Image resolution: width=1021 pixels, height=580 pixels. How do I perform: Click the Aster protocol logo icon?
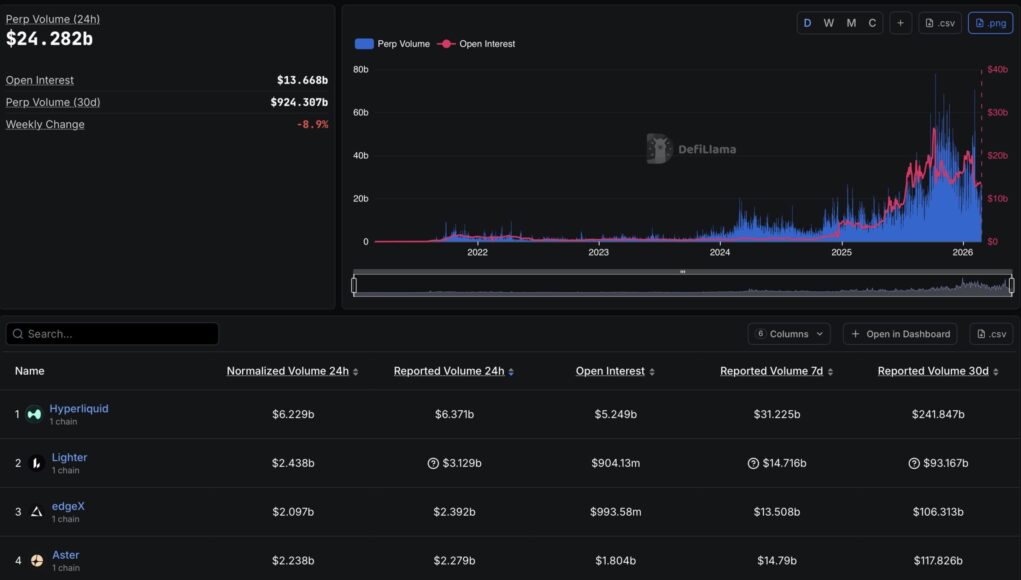tap(36, 561)
